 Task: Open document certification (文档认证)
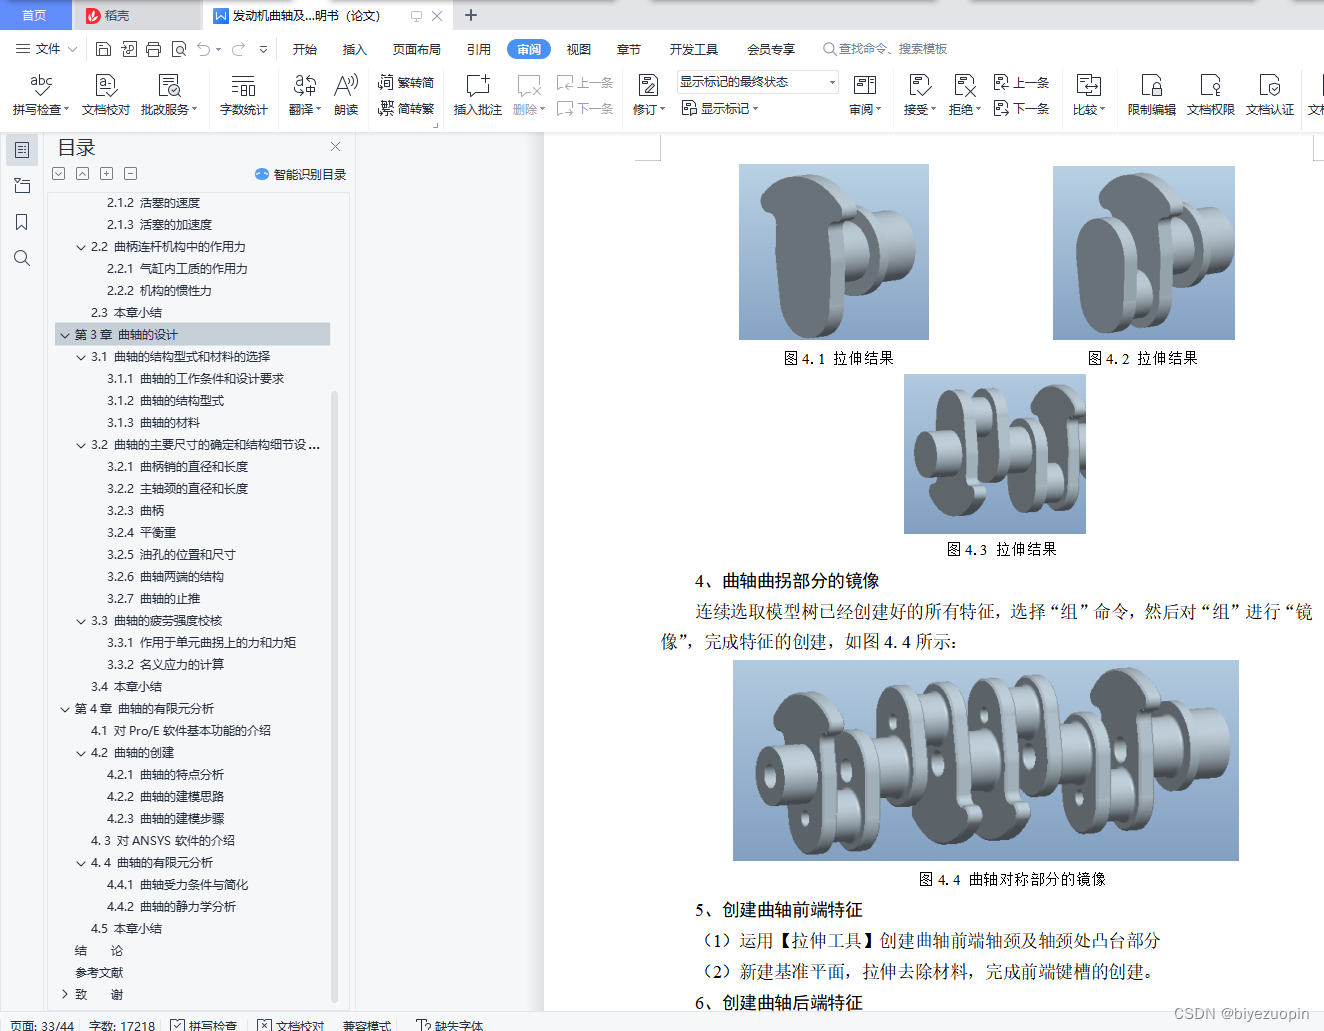pos(1269,95)
